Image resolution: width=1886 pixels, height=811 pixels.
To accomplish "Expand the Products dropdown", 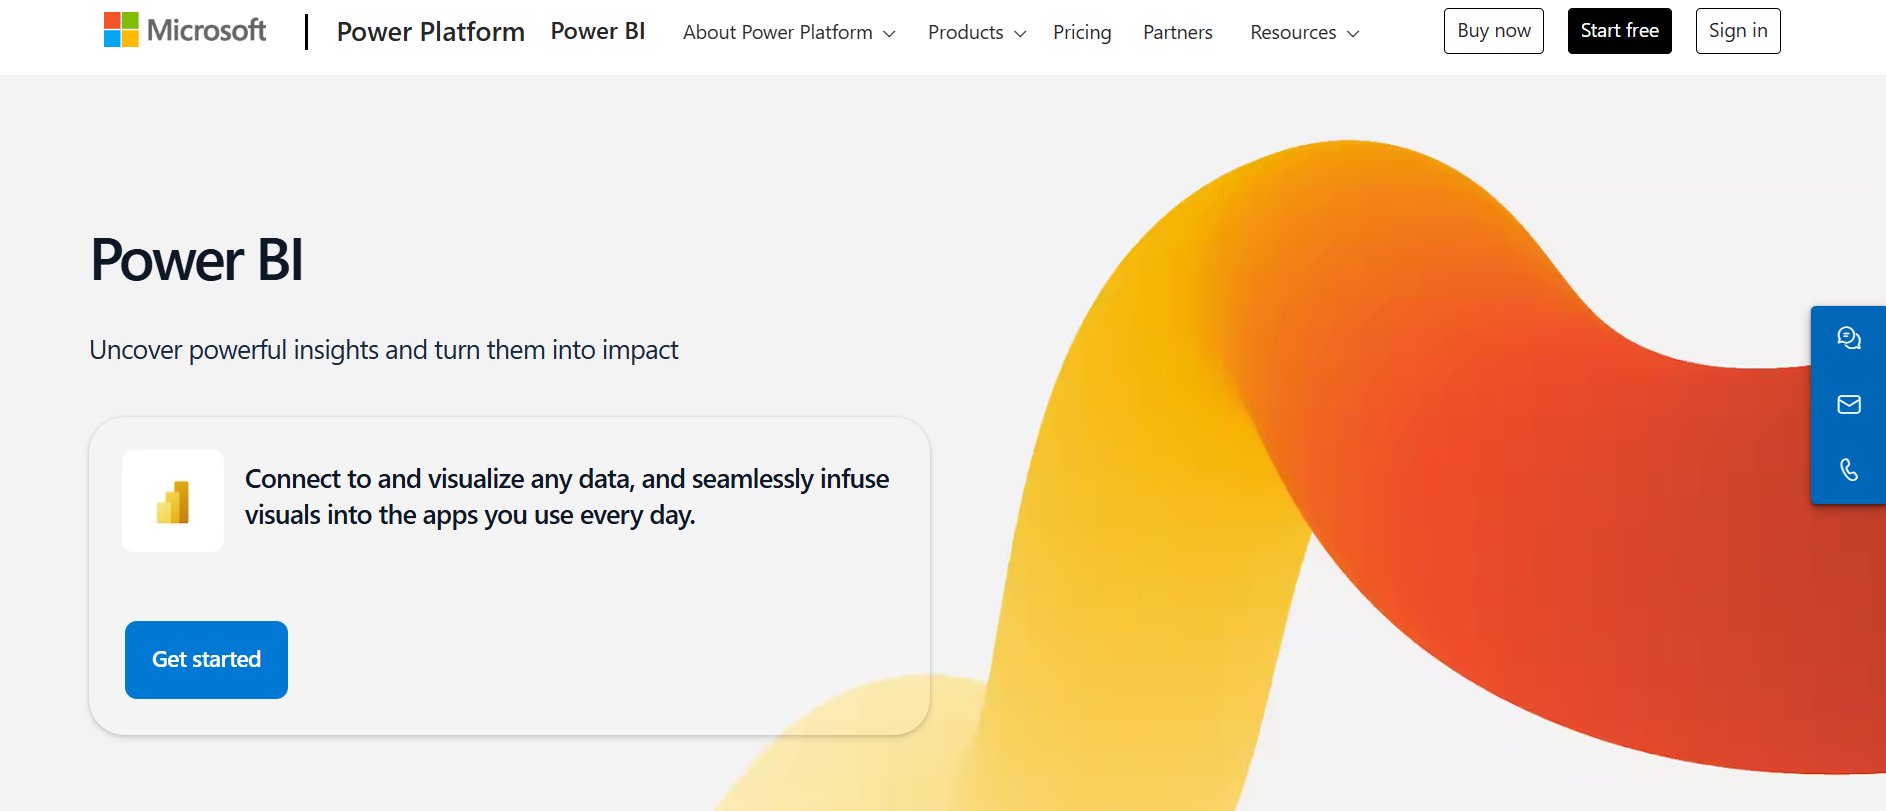I will tap(977, 32).
